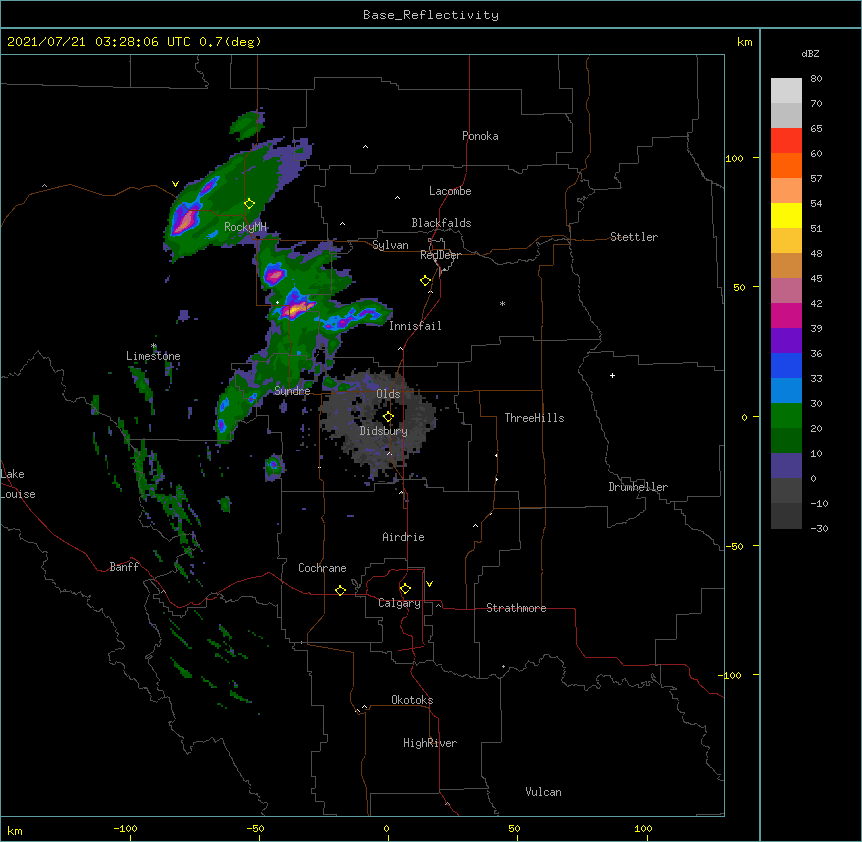Screen dimensions: 862x842
Task: Pick the light blue 30–33 dBZ swatch
Action: [786, 391]
